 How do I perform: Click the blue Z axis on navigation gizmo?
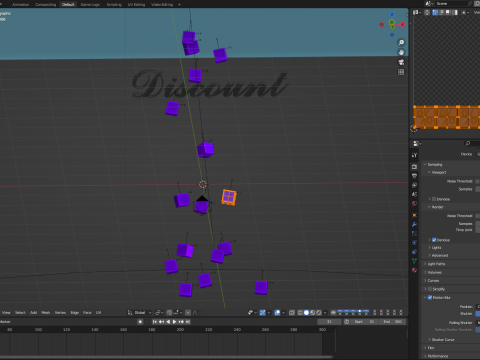pyautogui.click(x=392, y=14)
